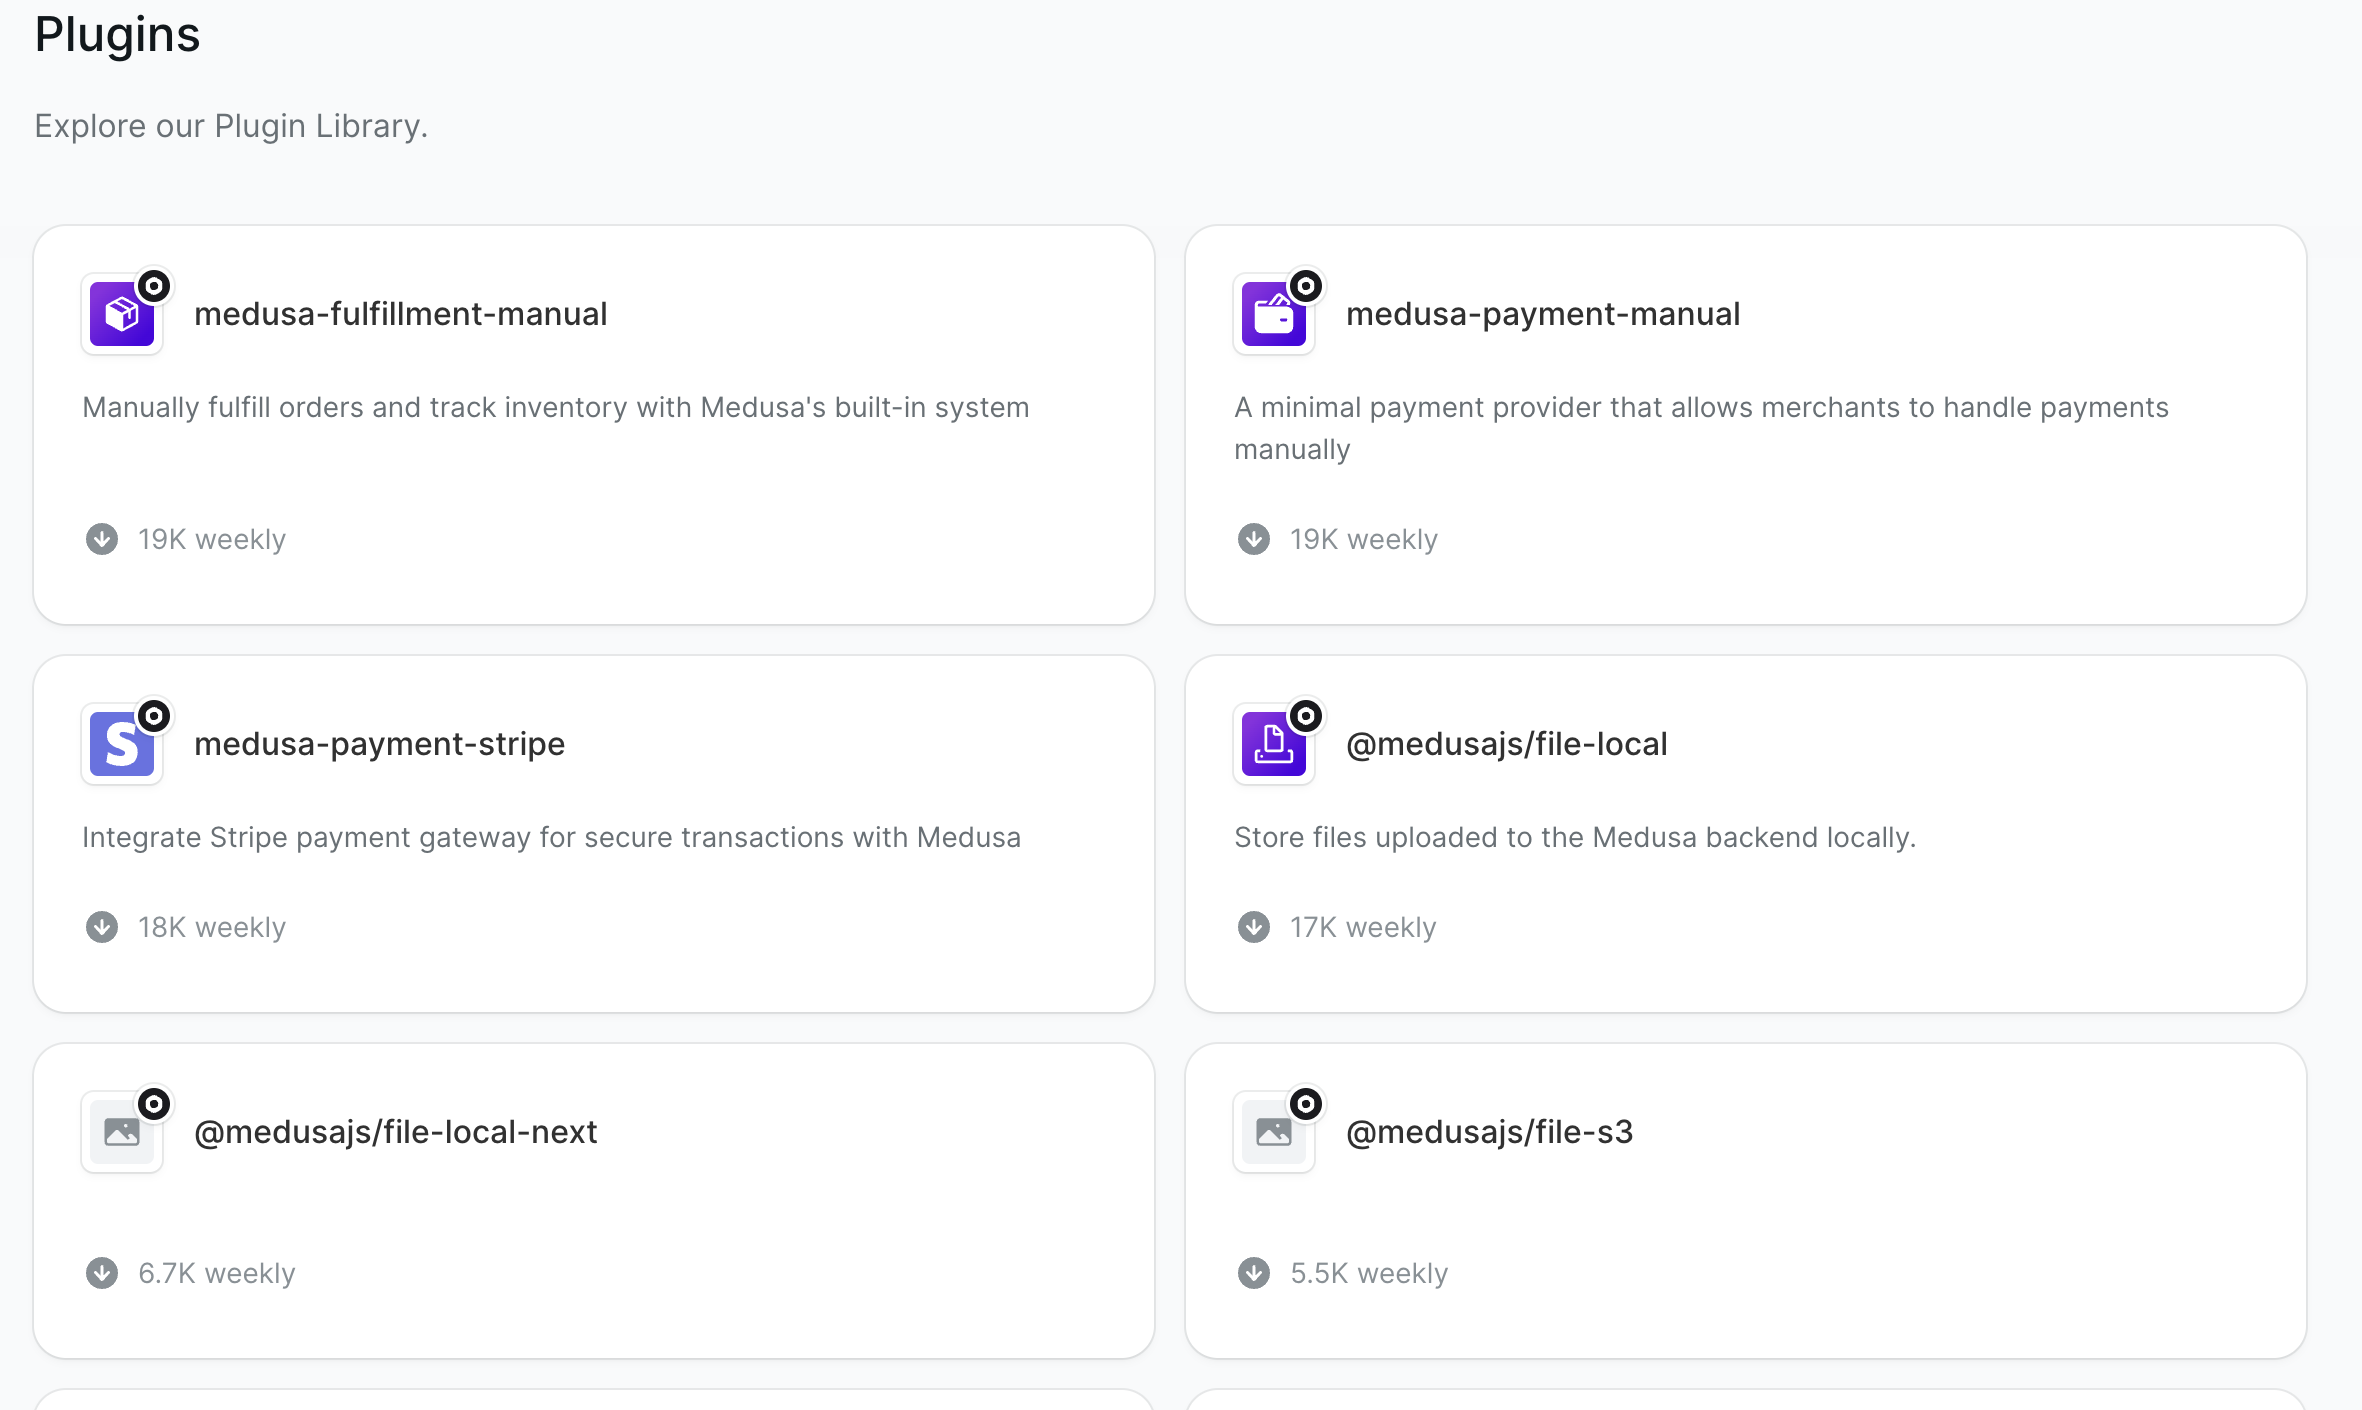This screenshot has width=2362, height=1410.
Task: Click the medusa-fulfillment-manual box icon
Action: click(x=122, y=314)
